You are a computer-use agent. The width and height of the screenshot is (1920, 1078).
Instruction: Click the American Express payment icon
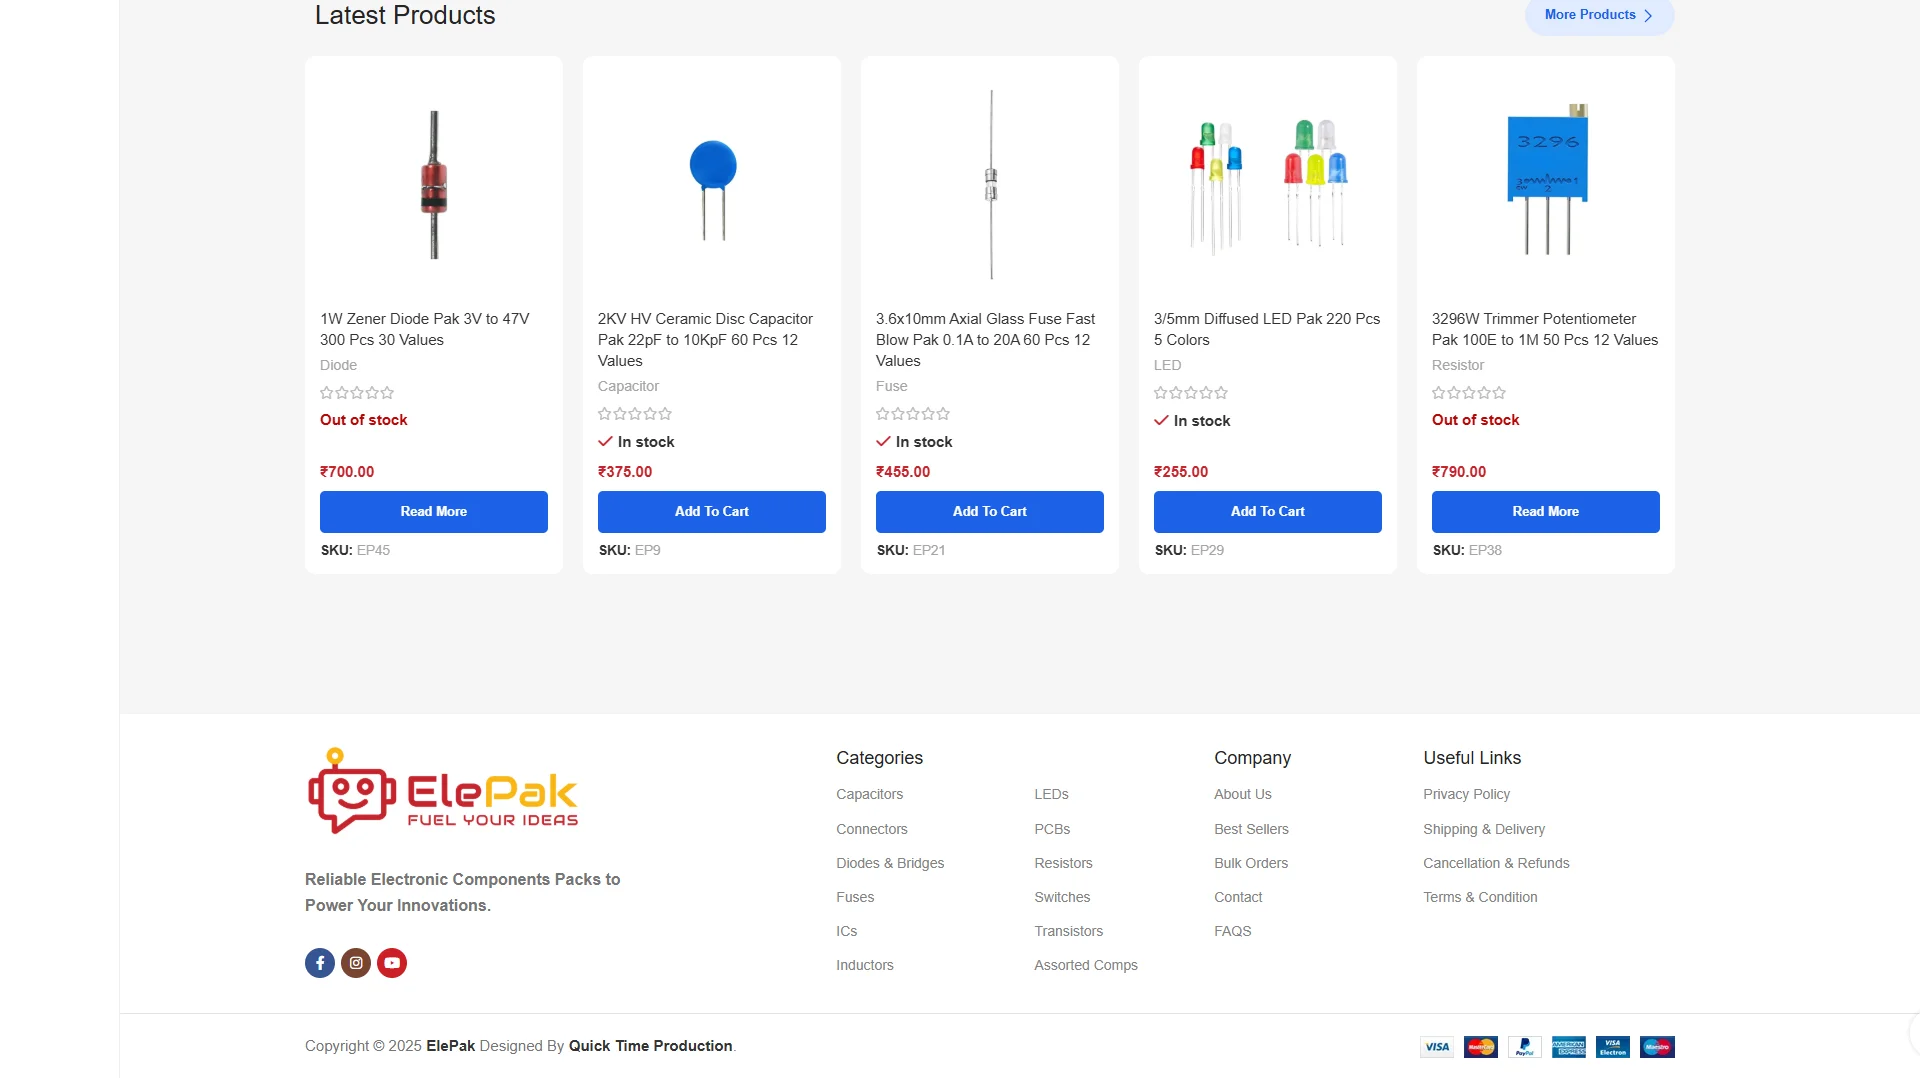pos(1568,1047)
